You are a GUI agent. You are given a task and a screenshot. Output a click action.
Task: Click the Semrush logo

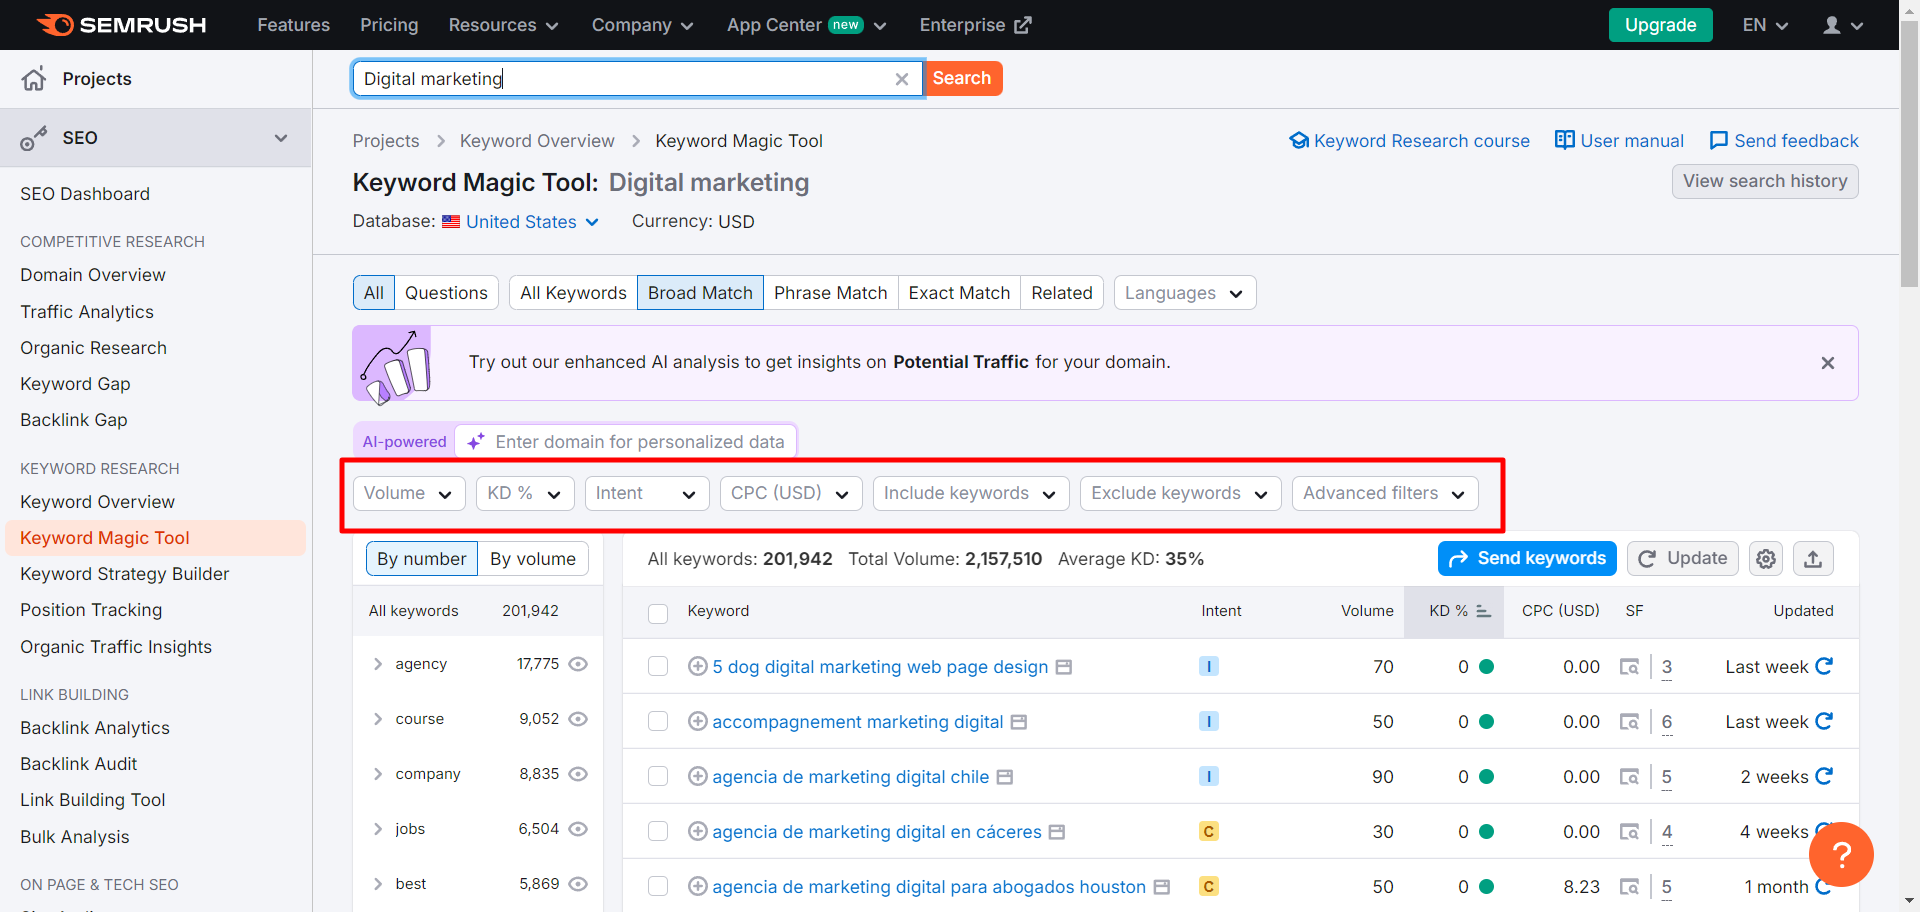point(121,25)
